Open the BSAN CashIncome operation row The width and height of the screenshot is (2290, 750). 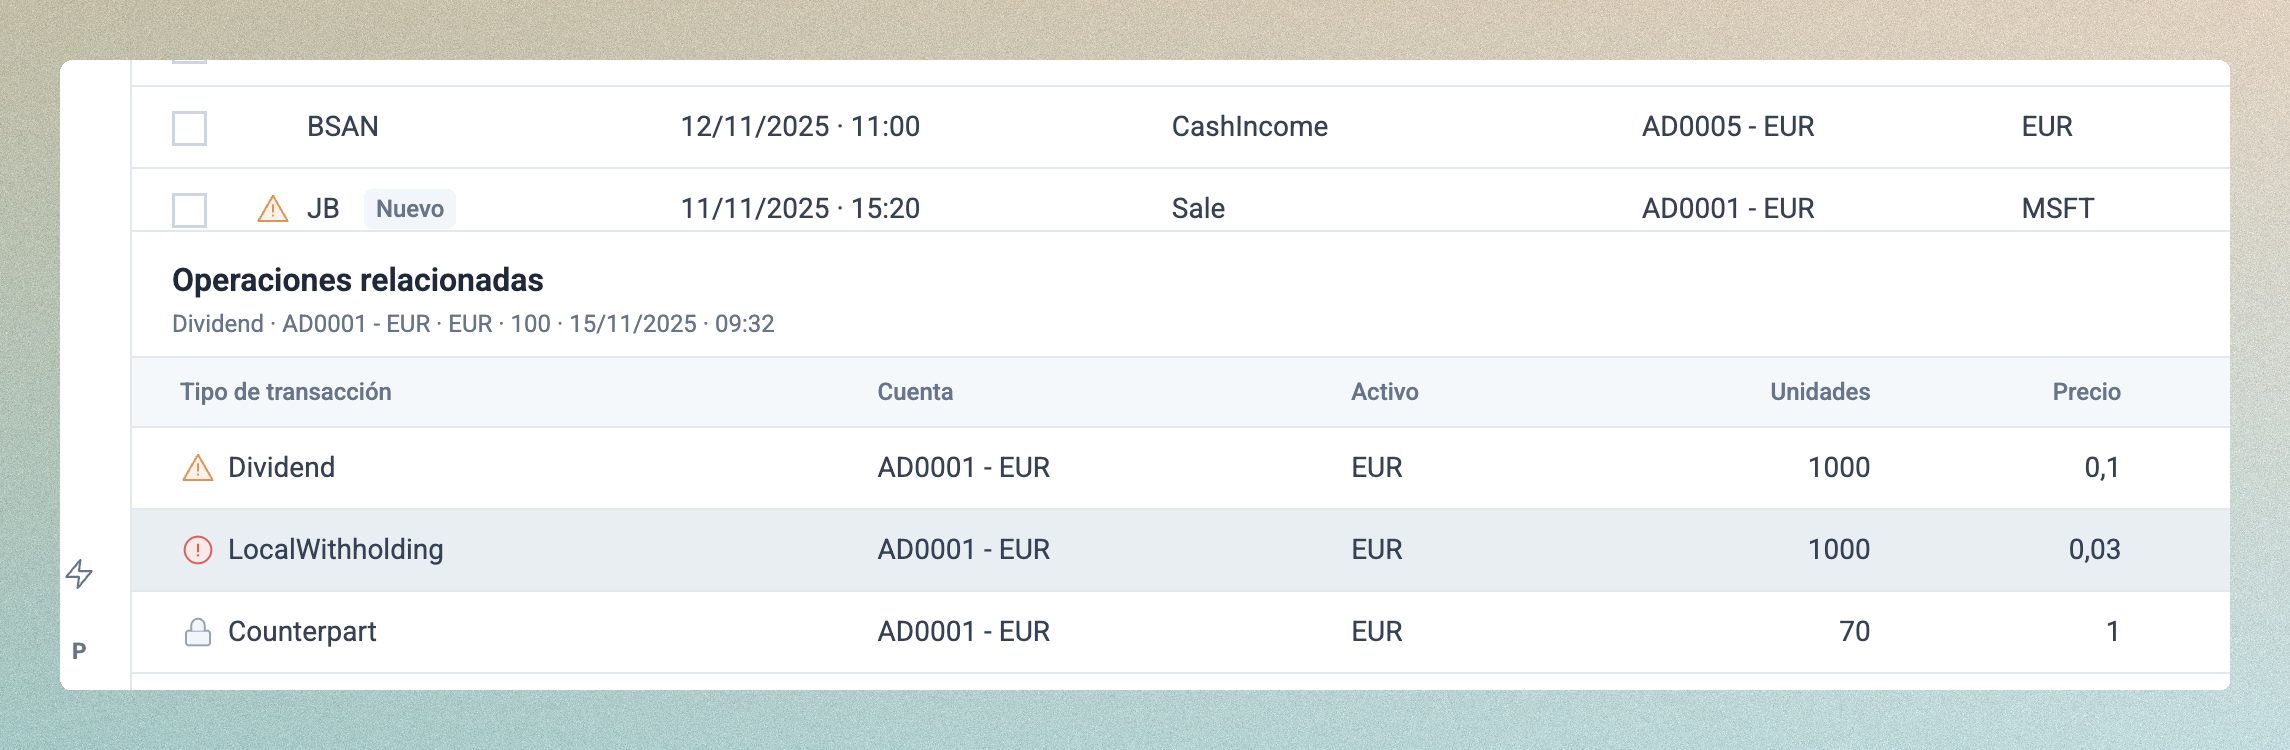pos(1249,127)
